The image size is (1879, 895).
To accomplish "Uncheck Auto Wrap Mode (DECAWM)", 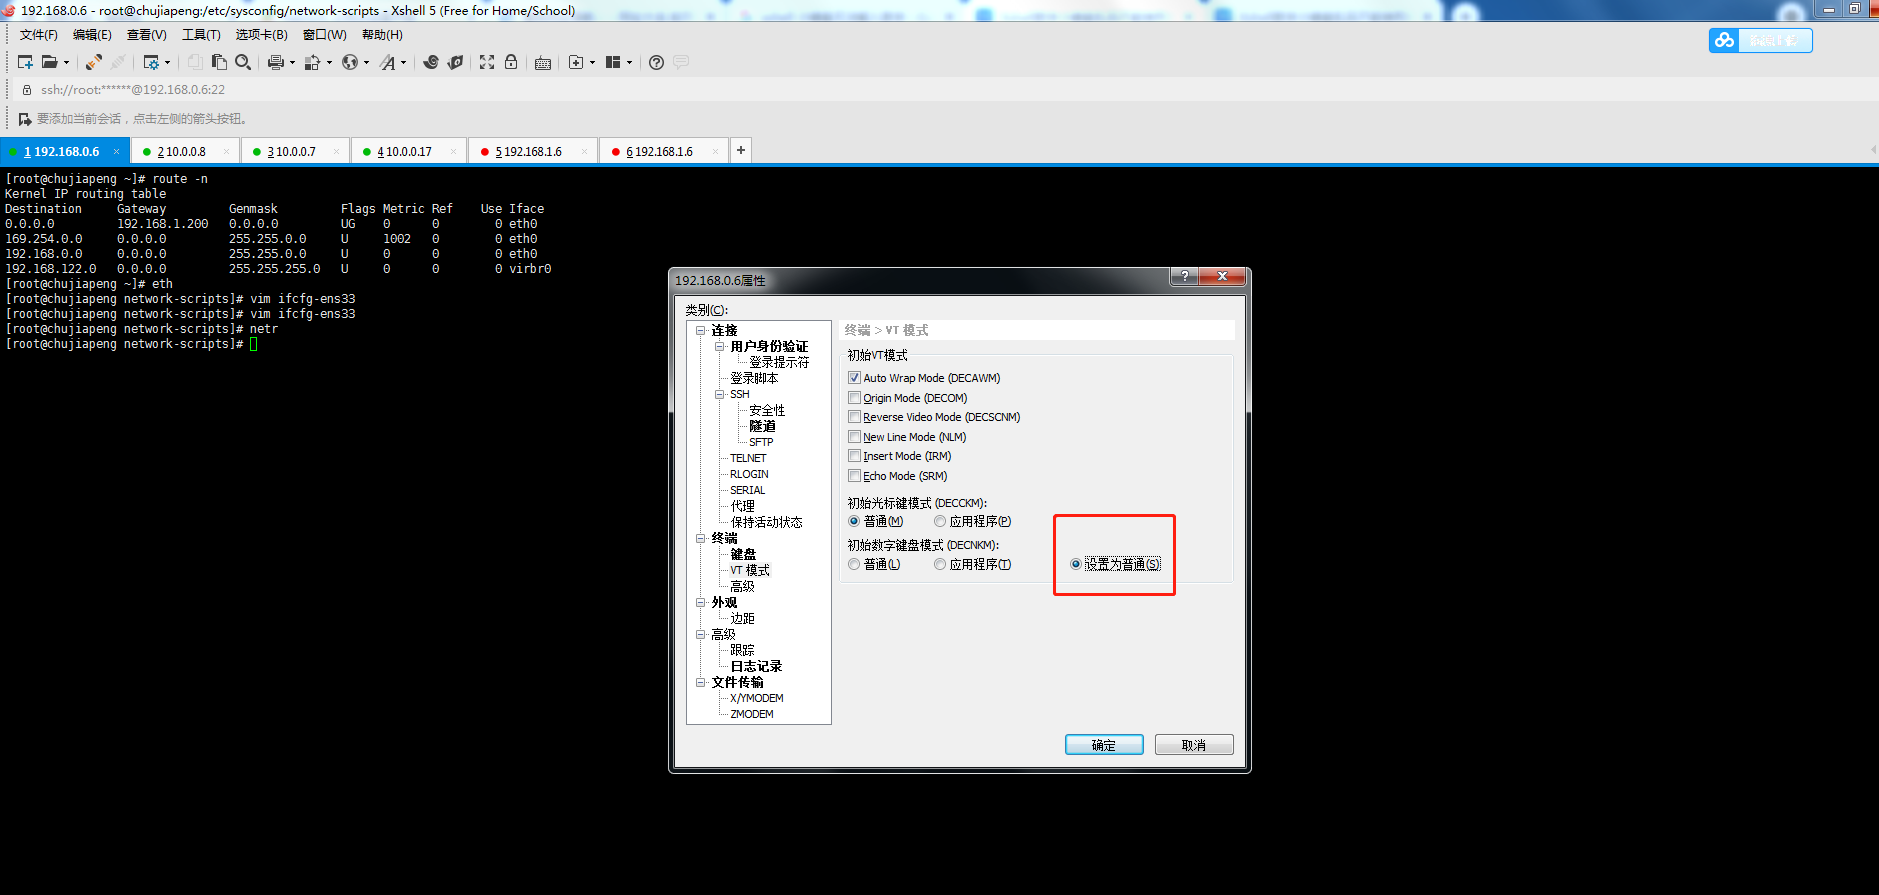I will tap(854, 378).
